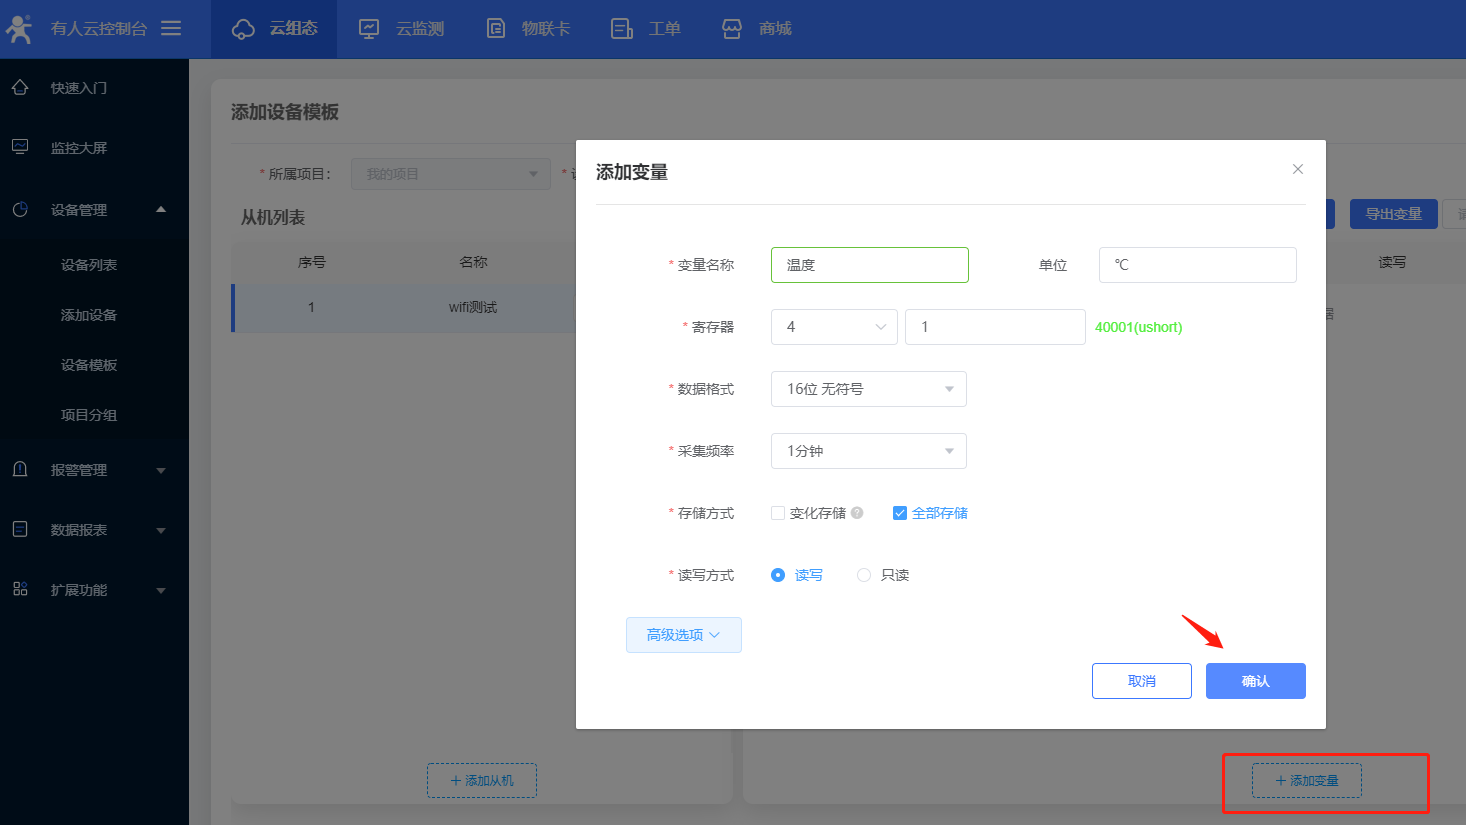Open the 云监测 monitor icon
Image resolution: width=1466 pixels, height=825 pixels.
[369, 29]
